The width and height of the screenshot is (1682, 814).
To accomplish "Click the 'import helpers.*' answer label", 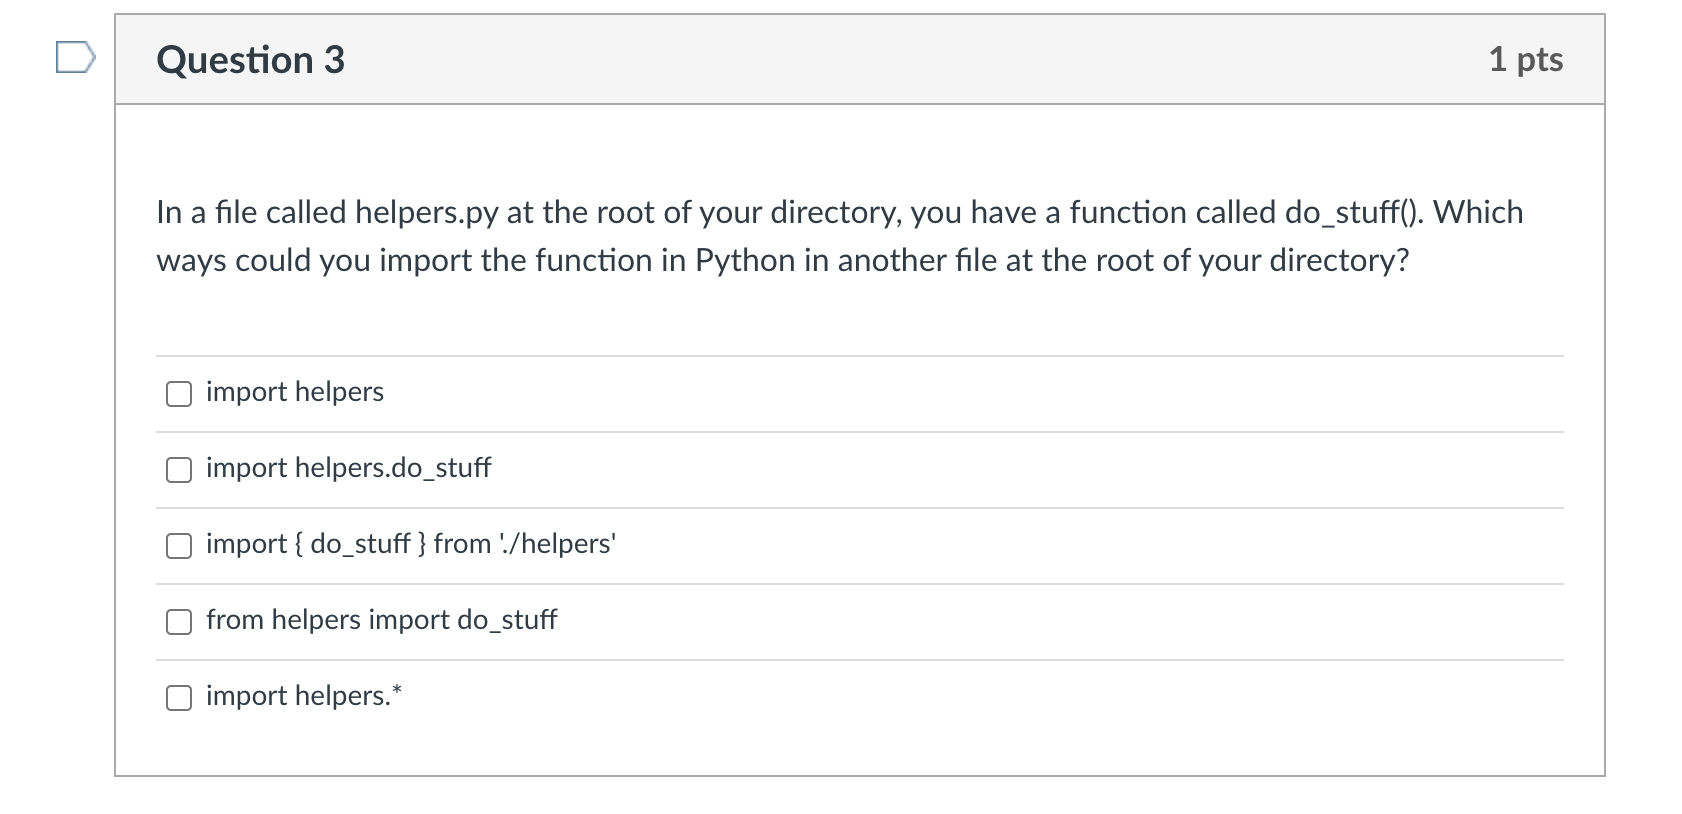I will point(303,696).
